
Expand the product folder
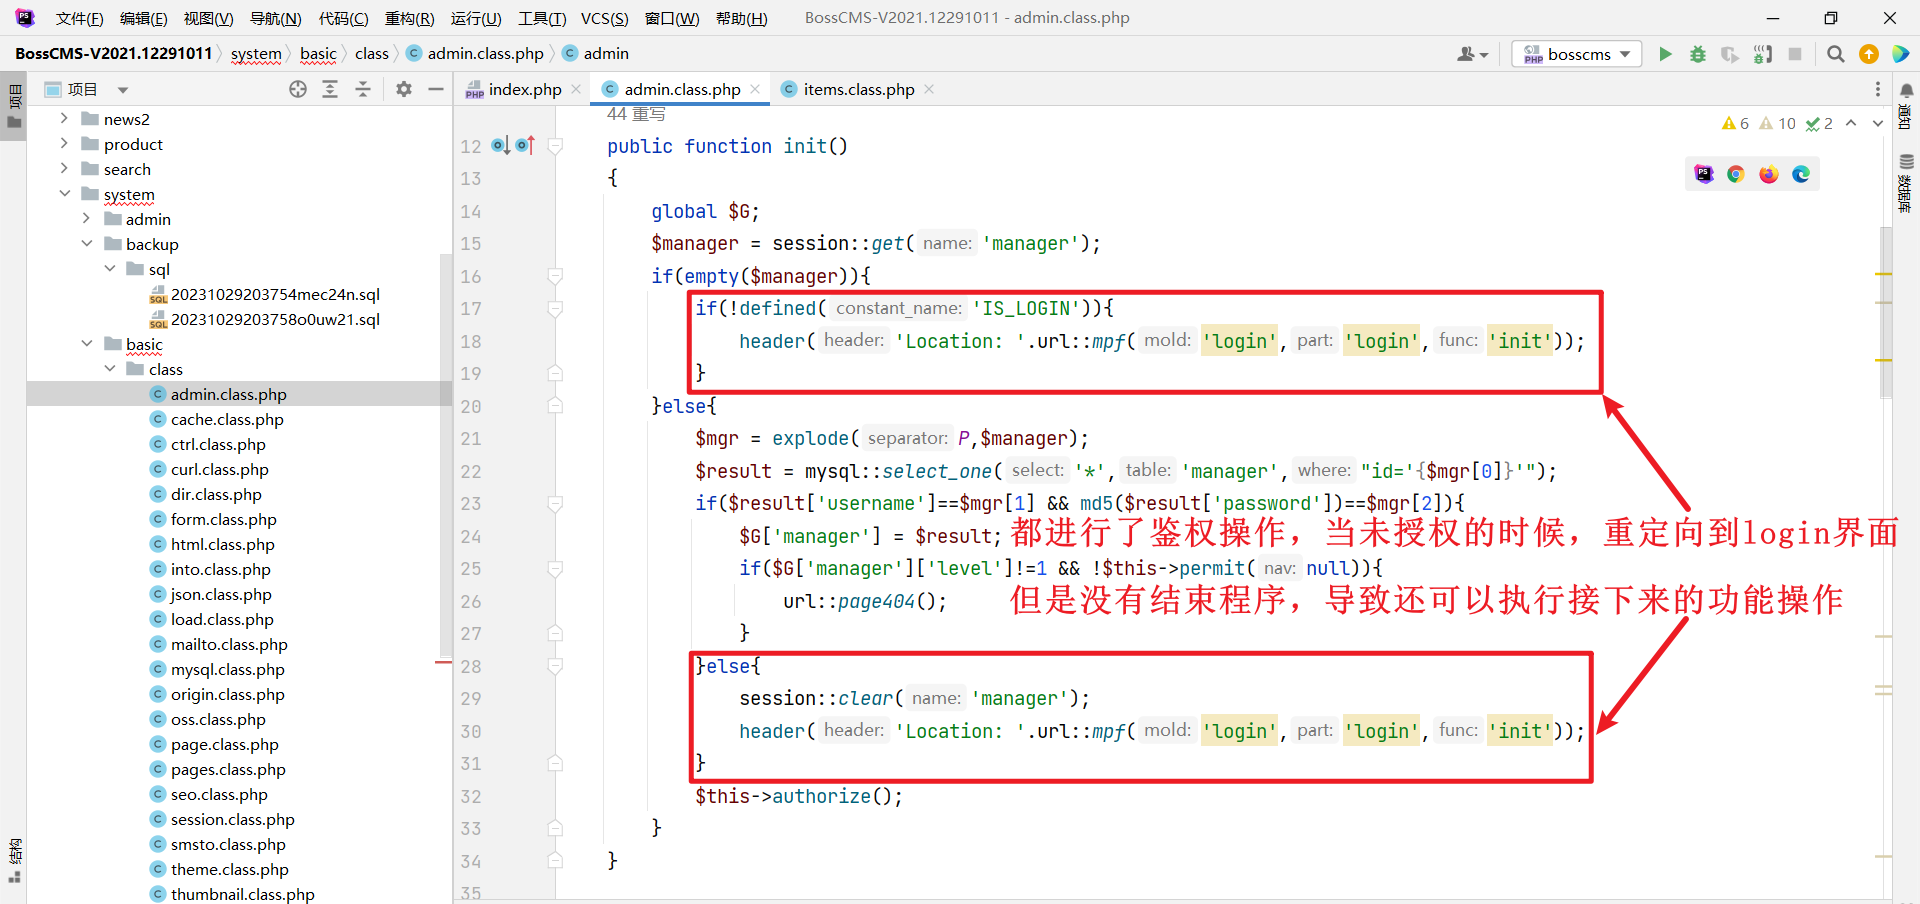[64, 144]
